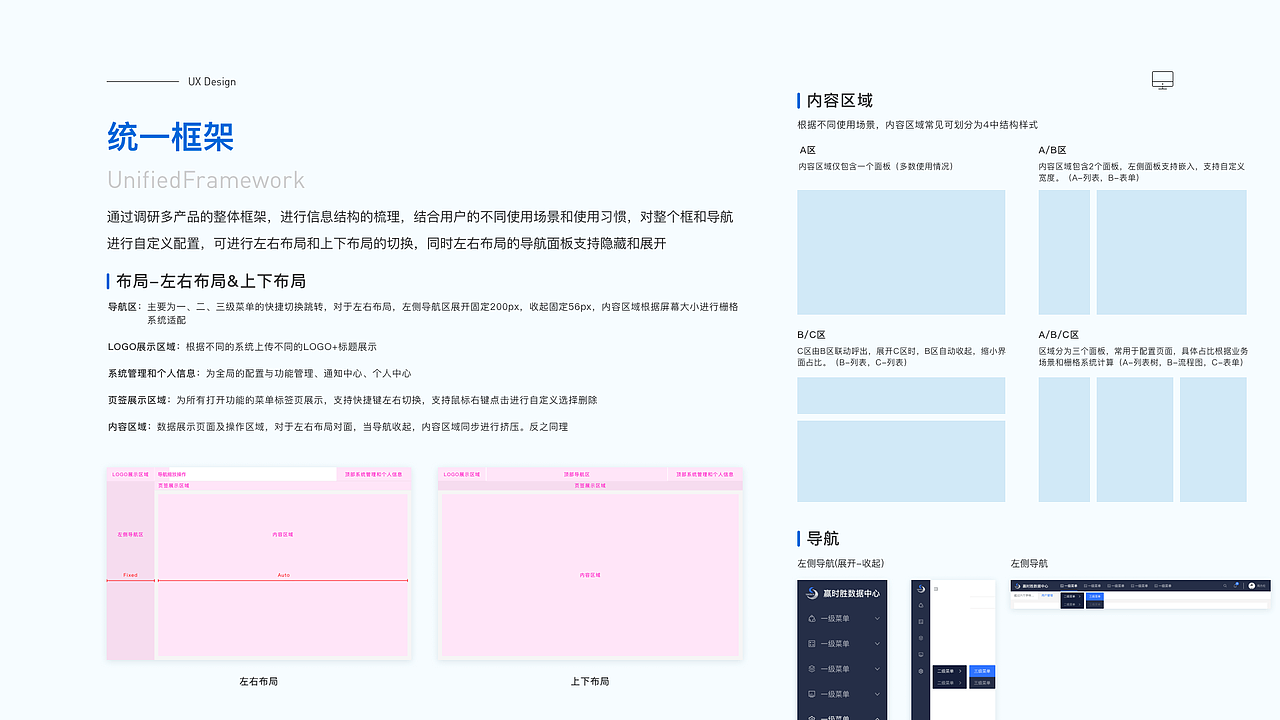Image resolution: width=1280 pixels, height=720 pixels.
Task: Click the logo atop the collapsed sidebar
Action: (921, 588)
